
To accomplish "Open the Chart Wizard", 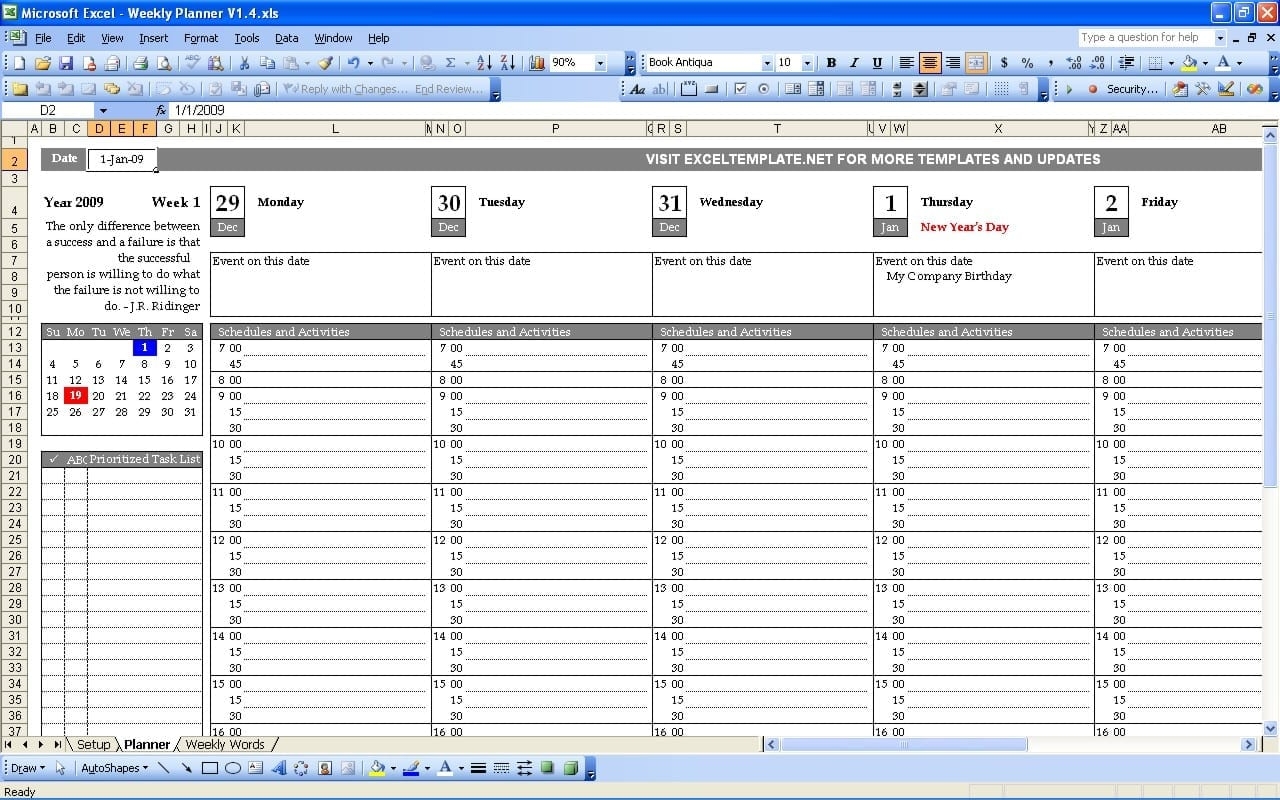I will pyautogui.click(x=536, y=62).
